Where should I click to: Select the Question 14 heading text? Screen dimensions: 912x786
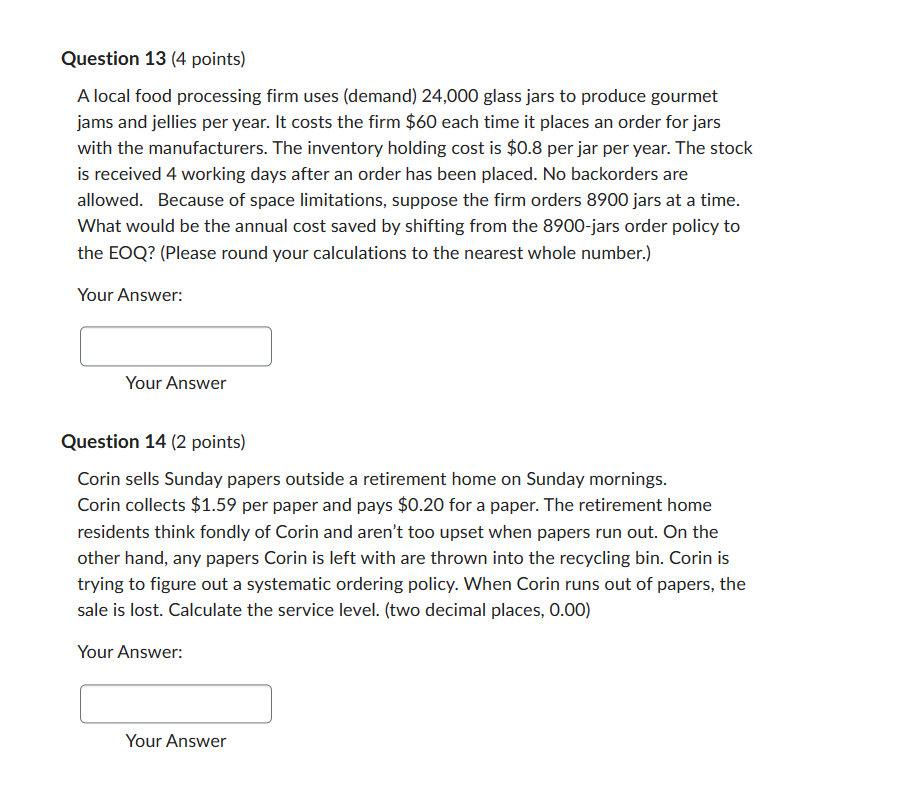[113, 441]
